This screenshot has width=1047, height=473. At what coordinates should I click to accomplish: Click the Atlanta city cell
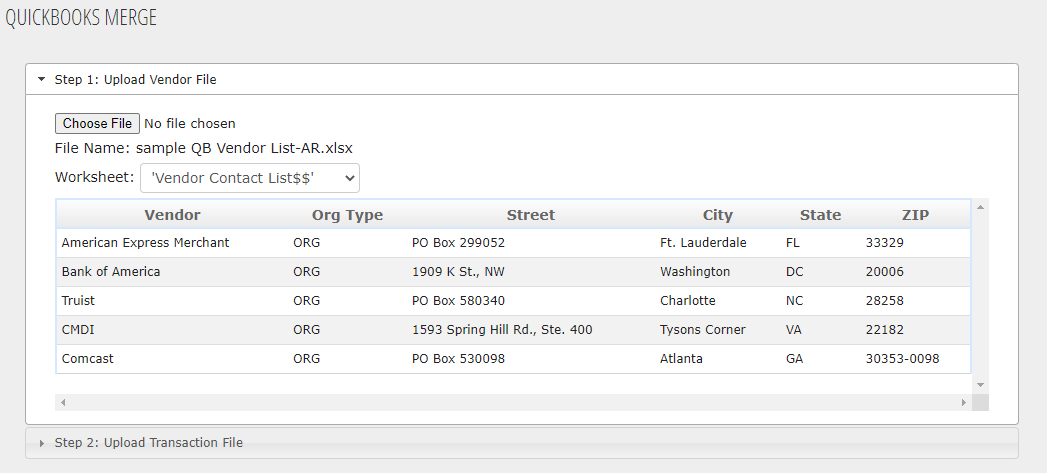718,359
